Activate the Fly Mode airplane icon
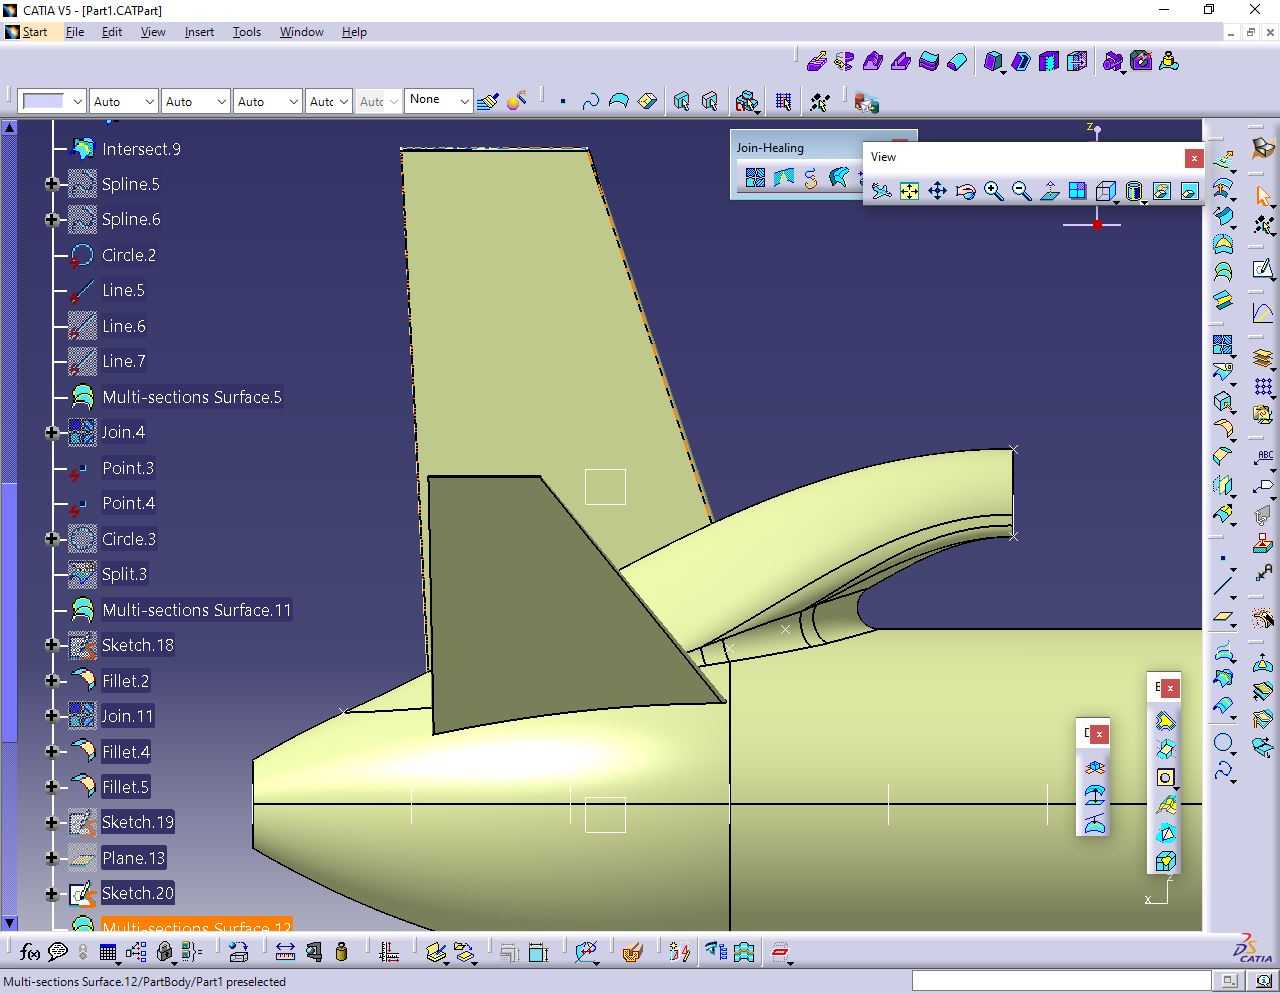The image size is (1280, 993). [881, 191]
